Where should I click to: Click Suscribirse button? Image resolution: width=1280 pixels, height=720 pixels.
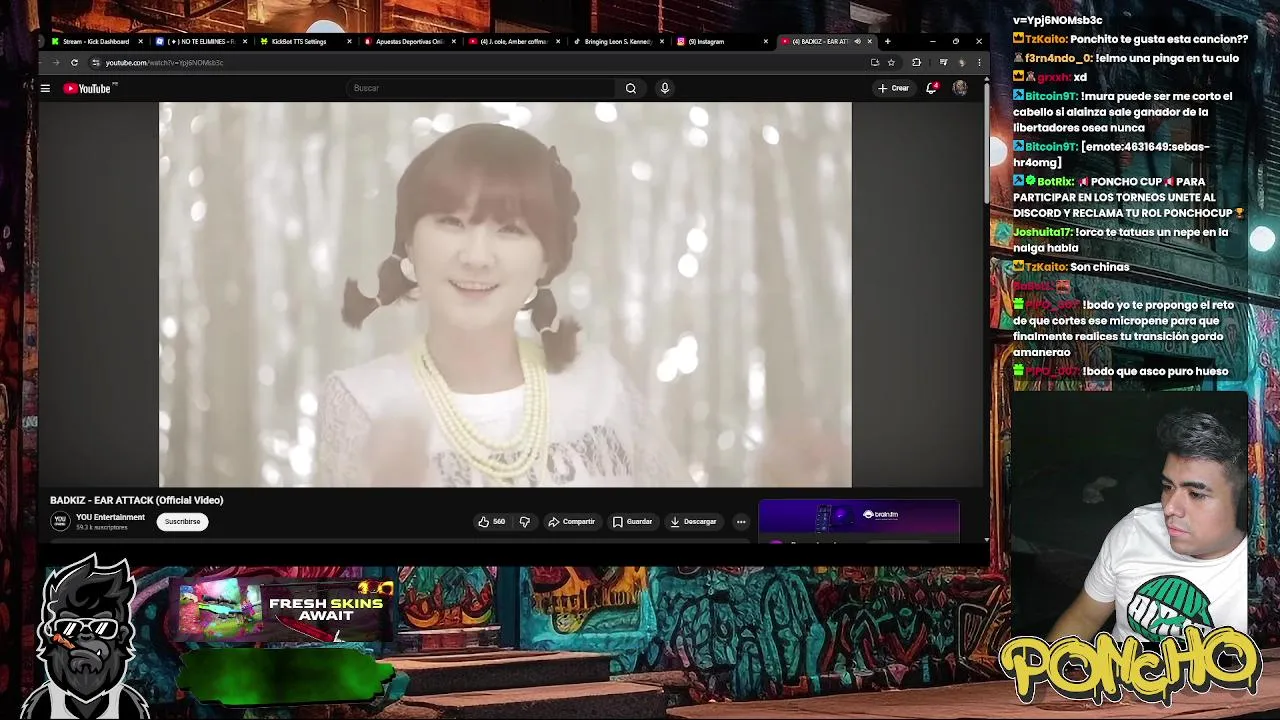pyautogui.click(x=182, y=521)
